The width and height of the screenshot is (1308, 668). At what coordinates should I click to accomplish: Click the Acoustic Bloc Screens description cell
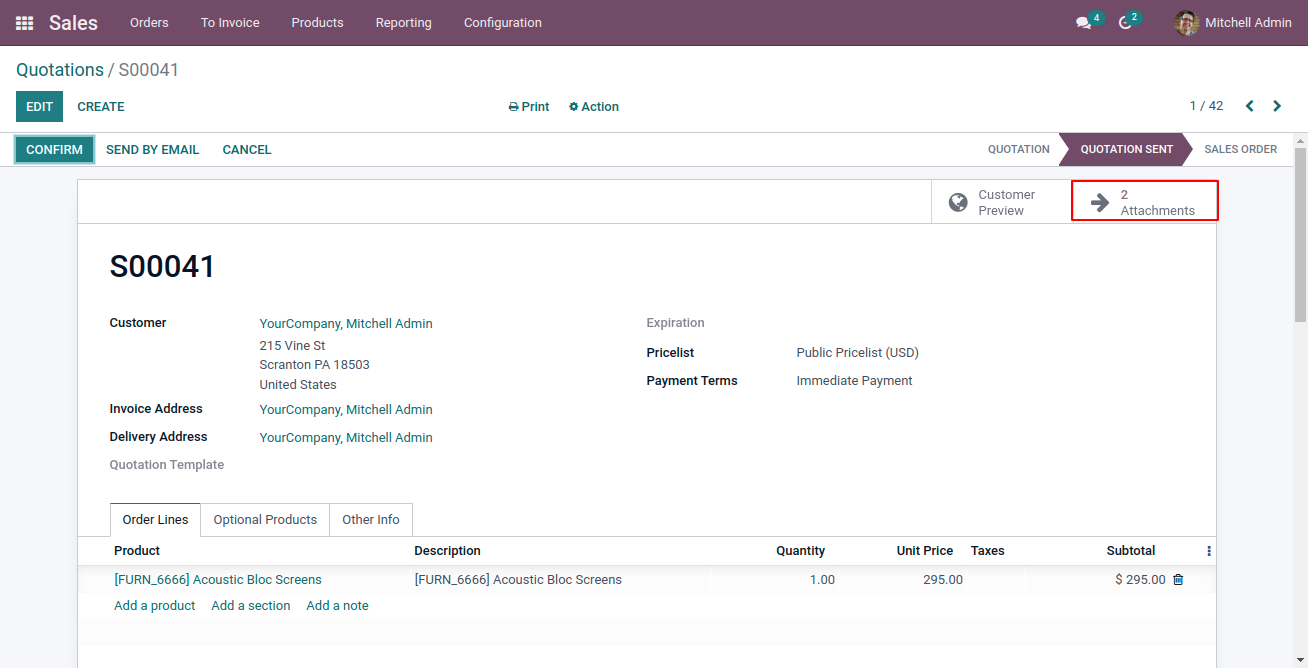tap(518, 580)
